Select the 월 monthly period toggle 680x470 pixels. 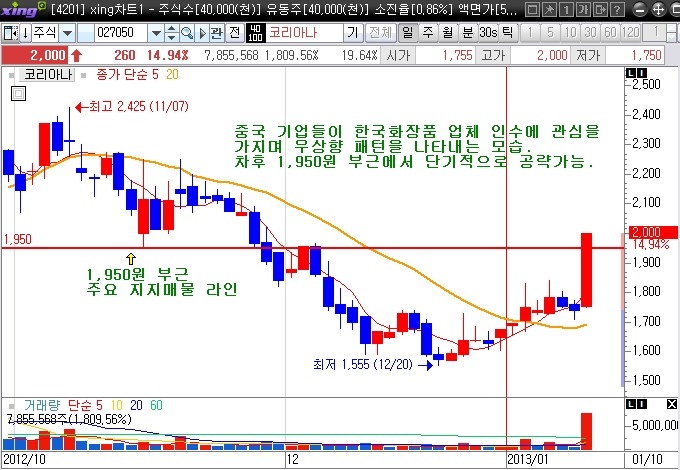448,33
